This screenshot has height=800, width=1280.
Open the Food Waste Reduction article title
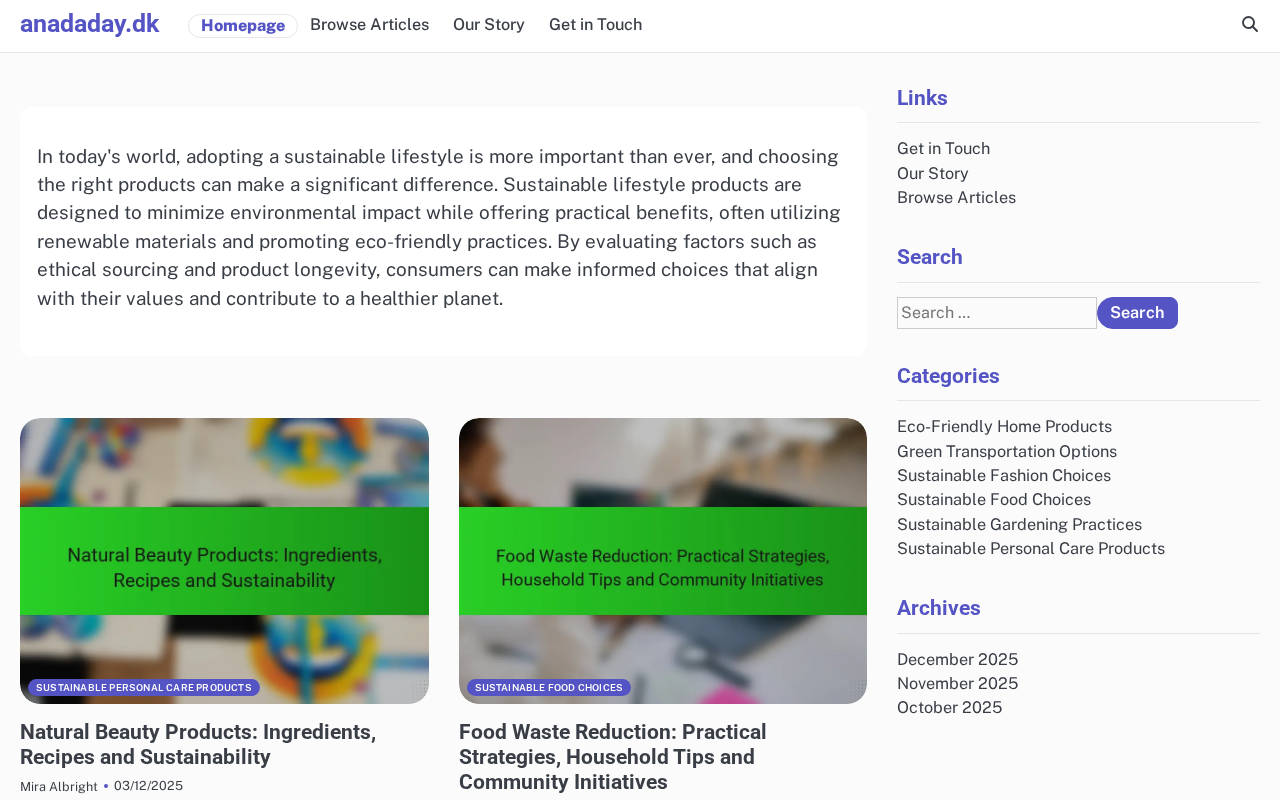pos(612,757)
